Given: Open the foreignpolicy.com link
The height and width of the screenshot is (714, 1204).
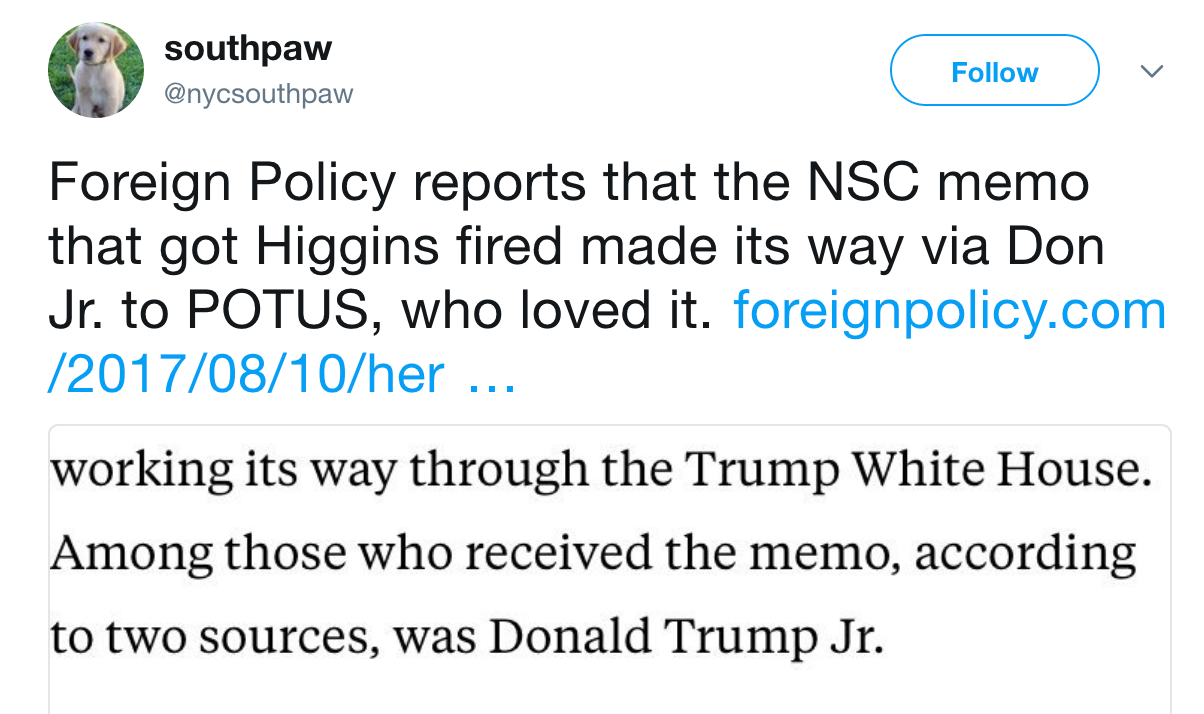Looking at the screenshot, I should click(x=949, y=312).
